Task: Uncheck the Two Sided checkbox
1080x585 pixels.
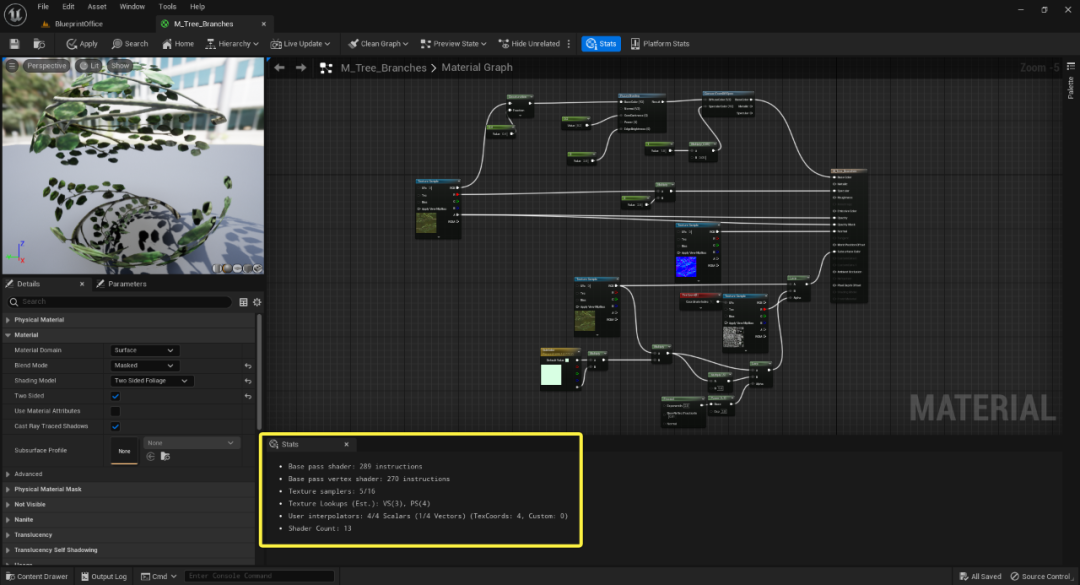Action: pyautogui.click(x=116, y=396)
